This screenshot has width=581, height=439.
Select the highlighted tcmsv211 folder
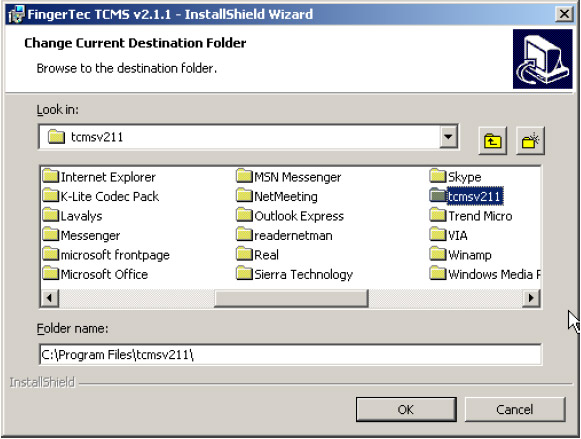tap(466, 196)
